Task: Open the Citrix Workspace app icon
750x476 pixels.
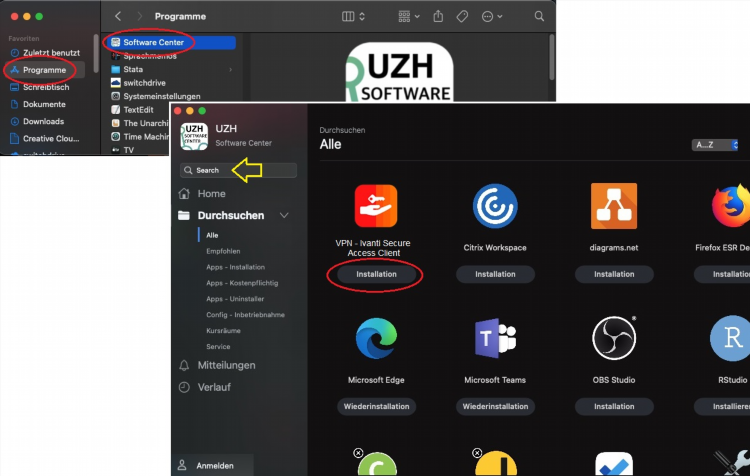Action: 495,206
